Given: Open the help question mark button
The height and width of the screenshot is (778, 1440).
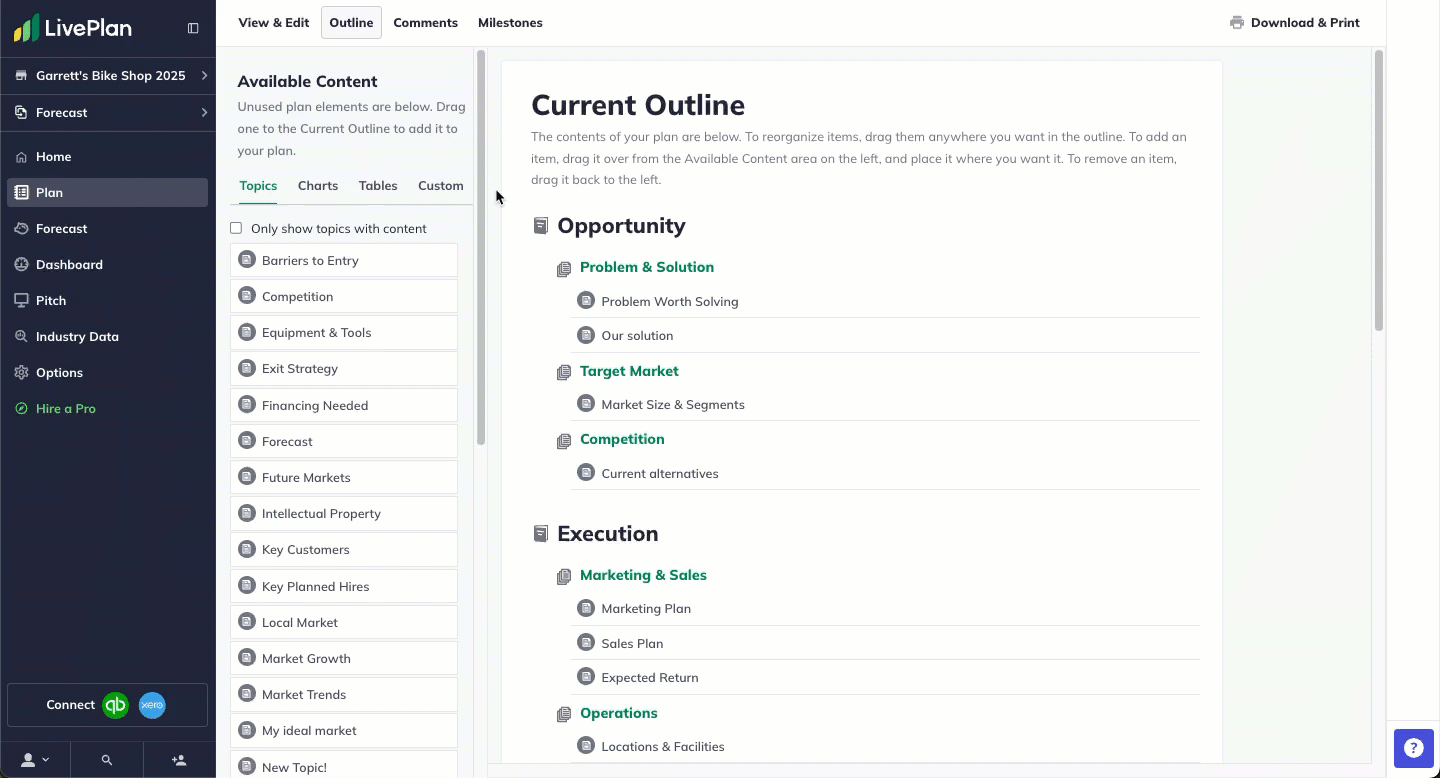Looking at the screenshot, I should 1413,748.
